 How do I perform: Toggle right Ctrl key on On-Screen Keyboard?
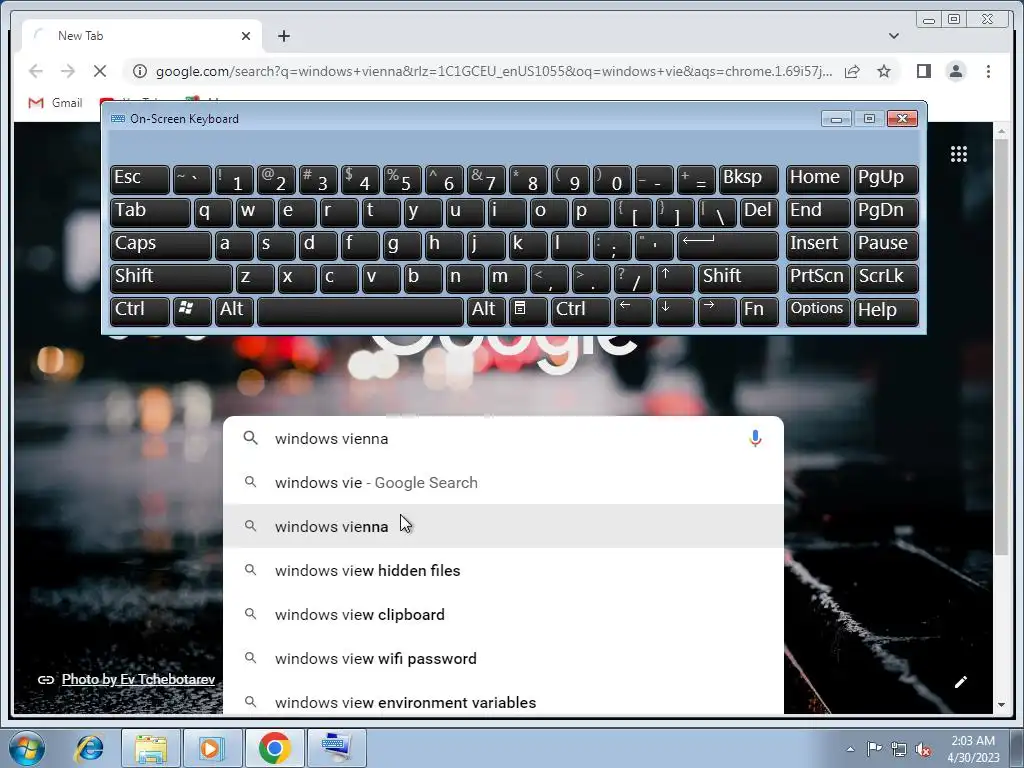(581, 311)
